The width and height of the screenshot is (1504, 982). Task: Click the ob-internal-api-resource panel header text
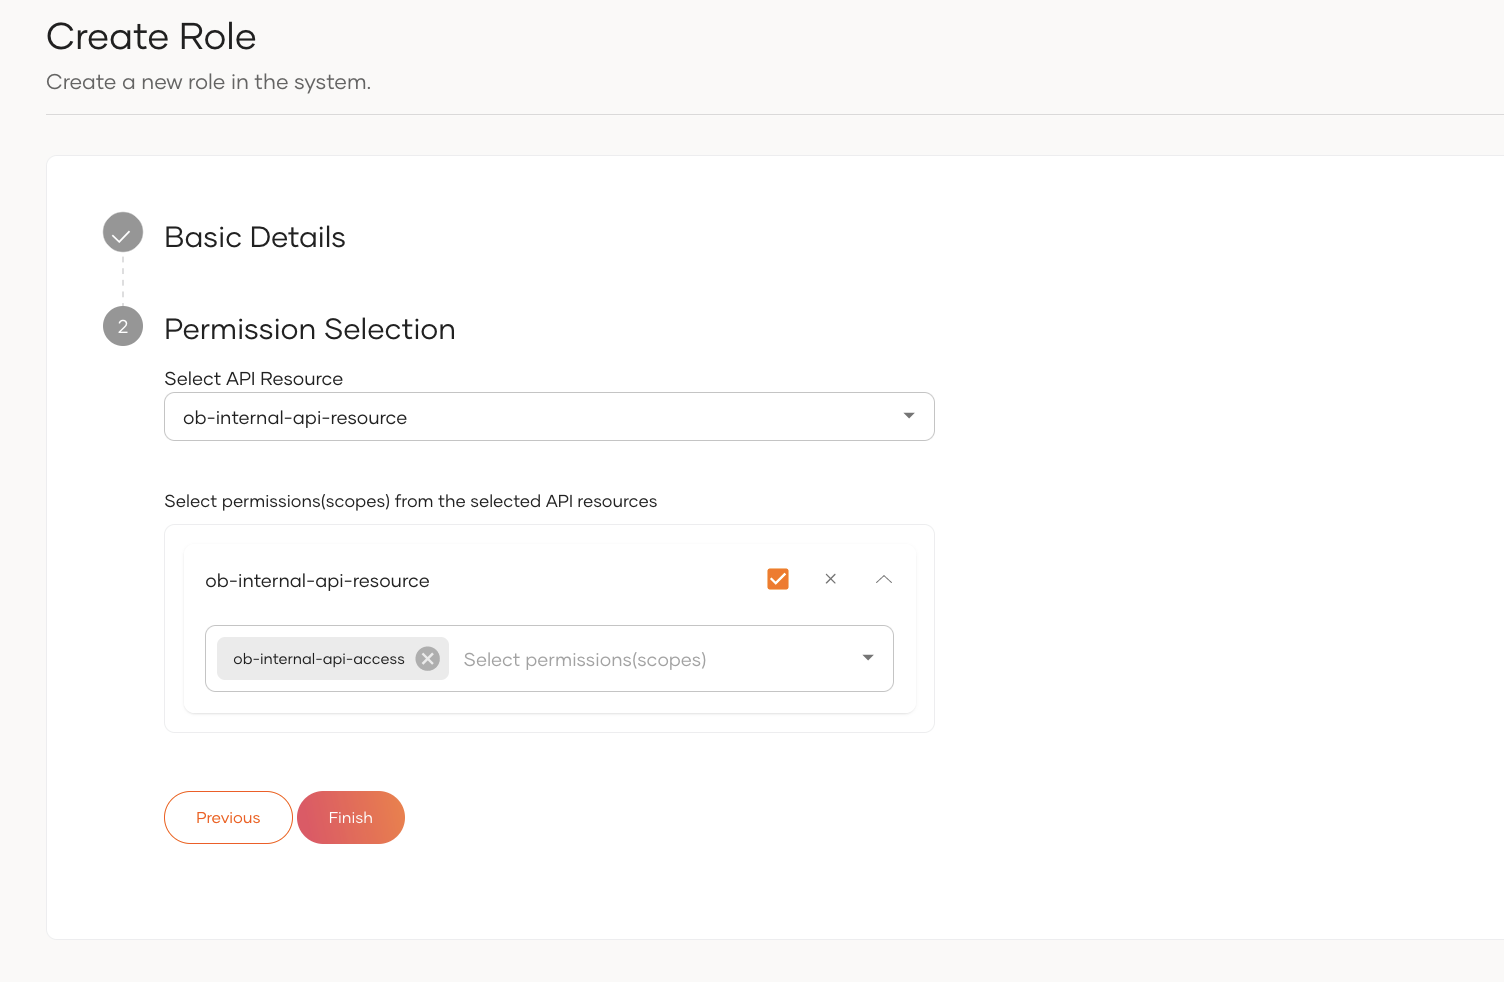(x=317, y=581)
